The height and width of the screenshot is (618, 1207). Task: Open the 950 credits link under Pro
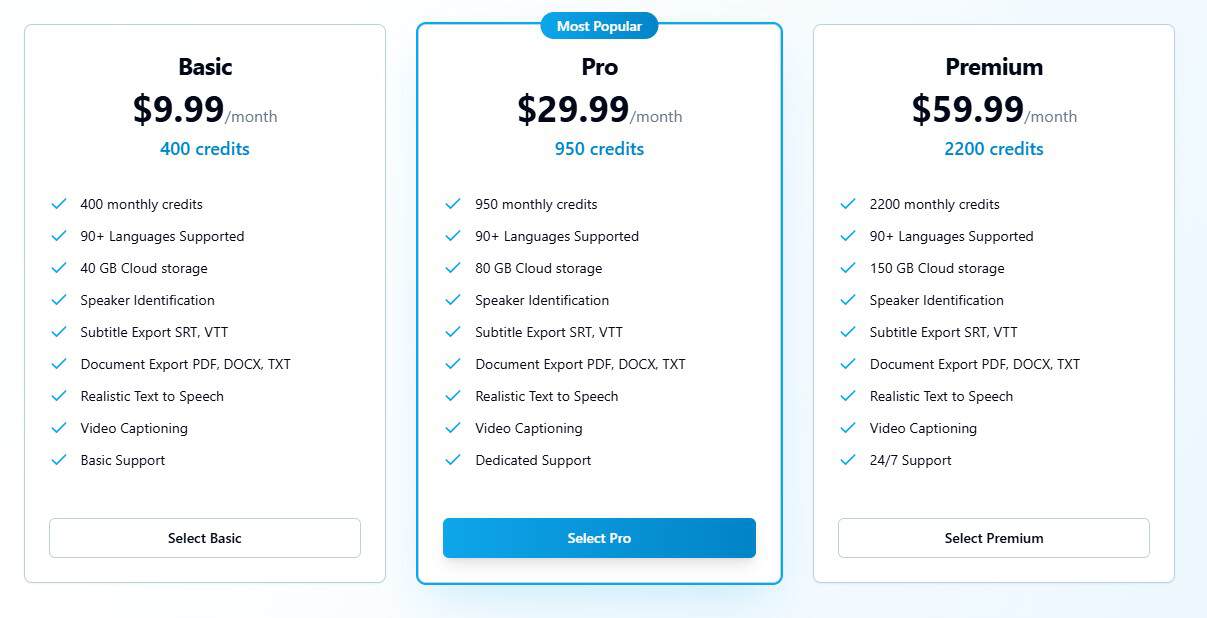click(x=599, y=148)
